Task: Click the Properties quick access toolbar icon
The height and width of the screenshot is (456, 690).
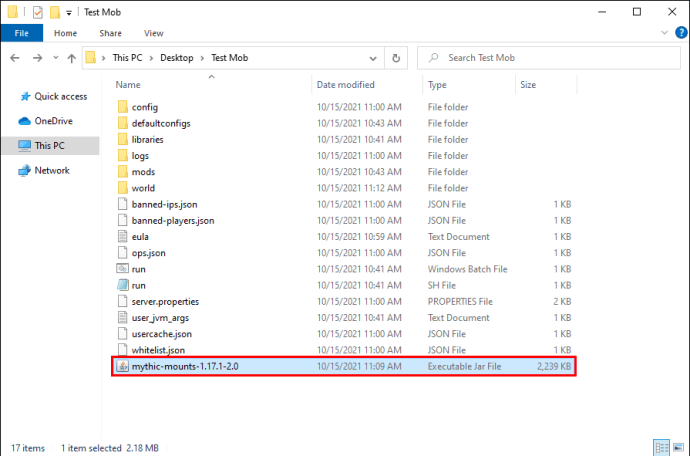Action: (x=38, y=12)
